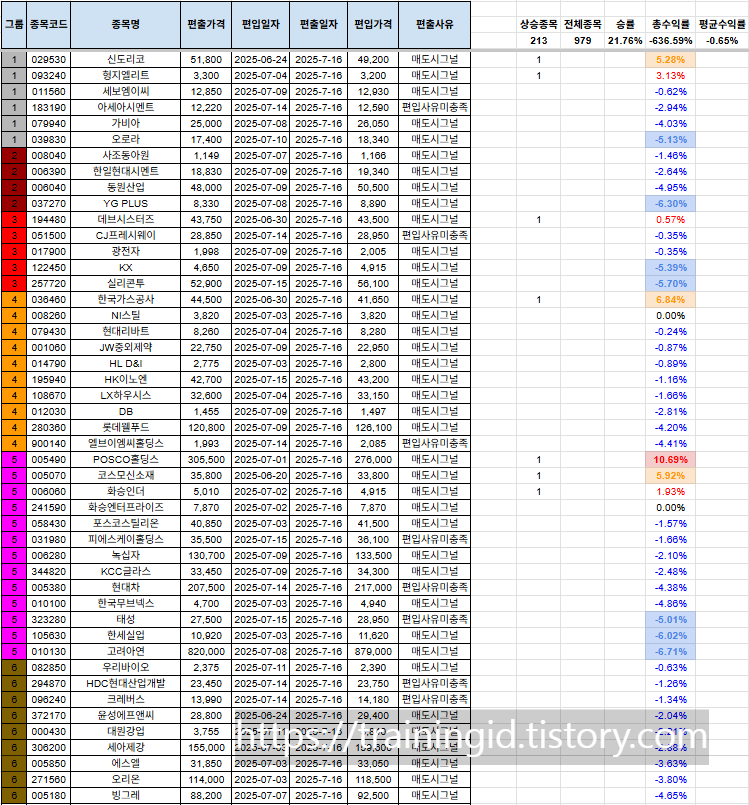
Task: Select the red-highlighted 10.69% cell
Action: (x=670, y=459)
